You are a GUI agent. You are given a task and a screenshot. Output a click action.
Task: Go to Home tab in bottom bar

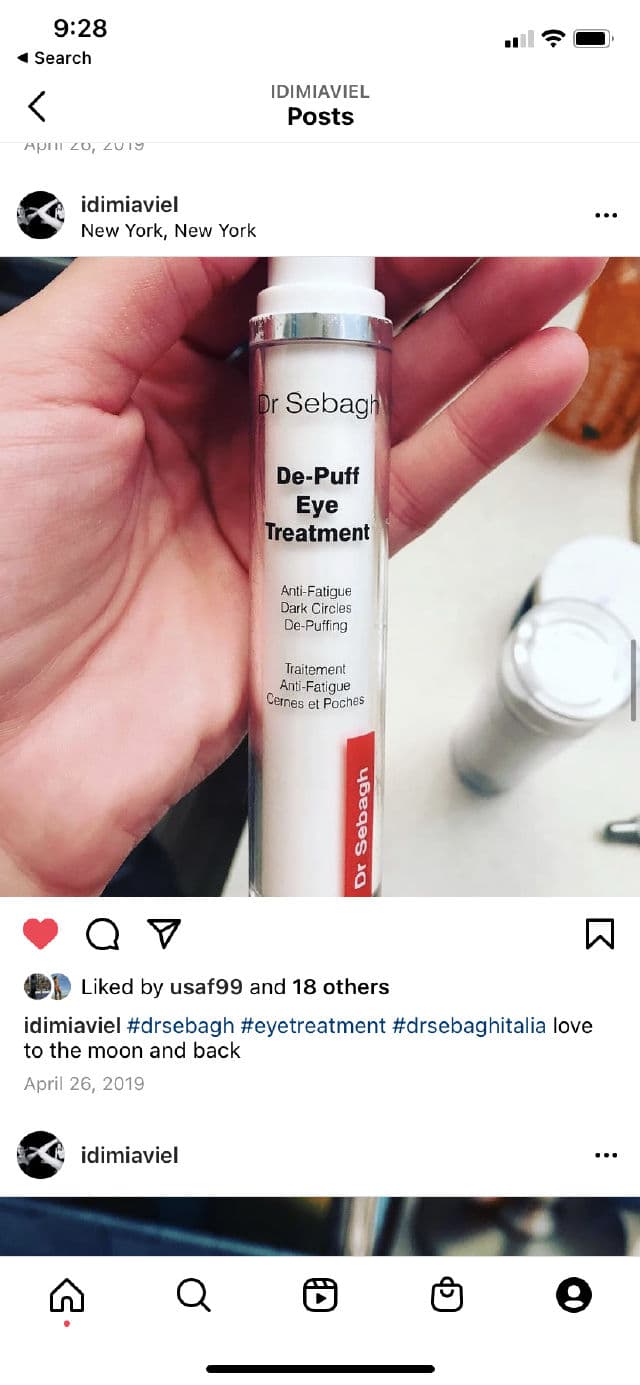pos(67,1296)
